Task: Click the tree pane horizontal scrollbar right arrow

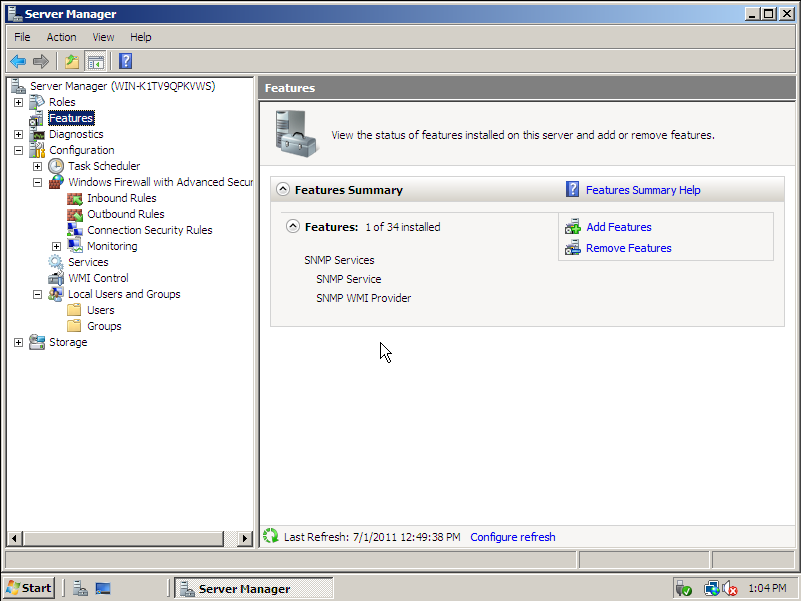Action: [x=245, y=538]
